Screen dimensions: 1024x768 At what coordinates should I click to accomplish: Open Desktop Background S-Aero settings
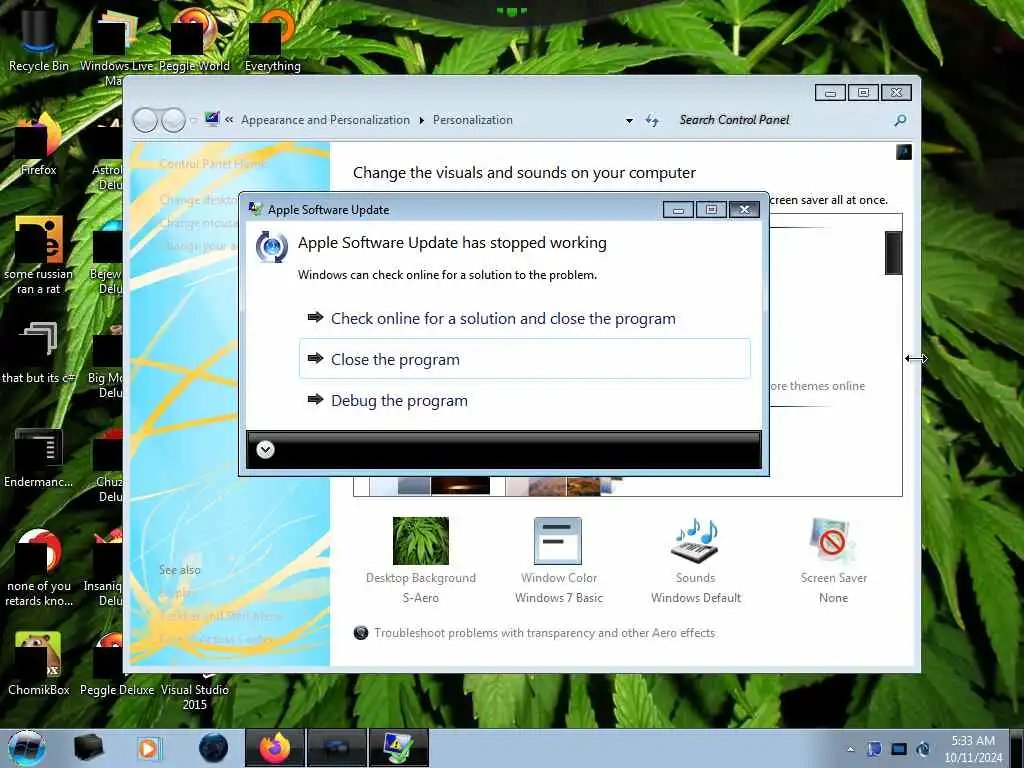(x=421, y=561)
